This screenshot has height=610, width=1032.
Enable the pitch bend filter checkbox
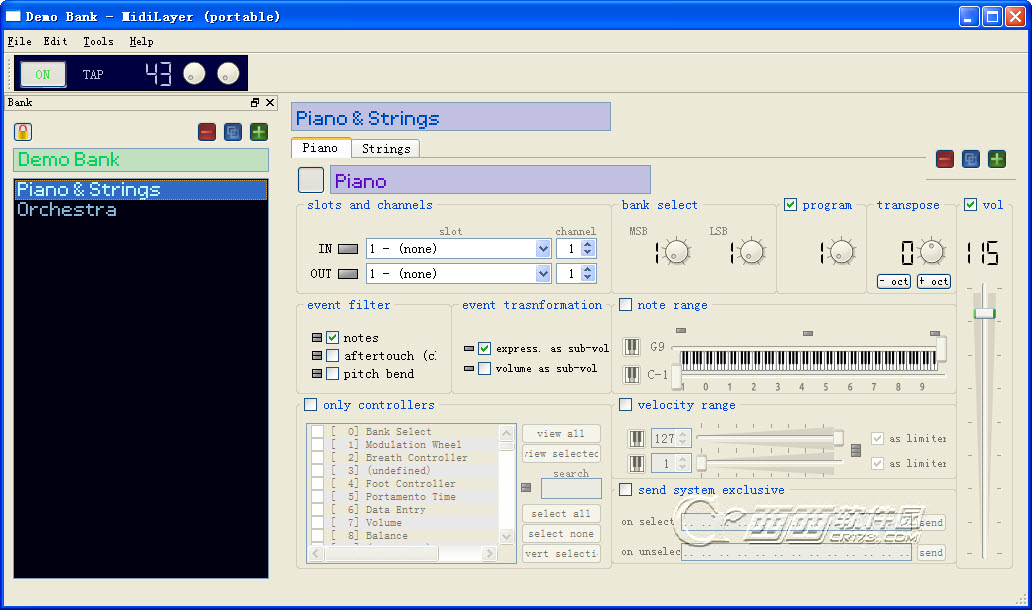pos(333,374)
